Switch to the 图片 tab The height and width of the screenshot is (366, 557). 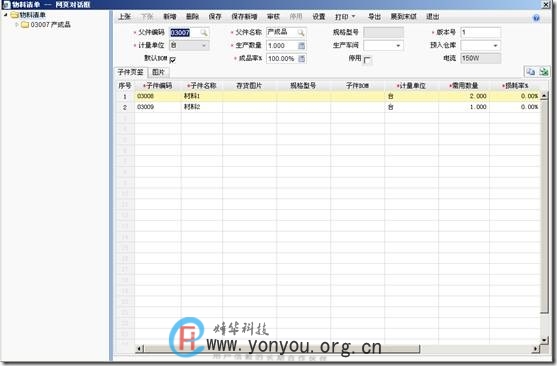[x=158, y=72]
